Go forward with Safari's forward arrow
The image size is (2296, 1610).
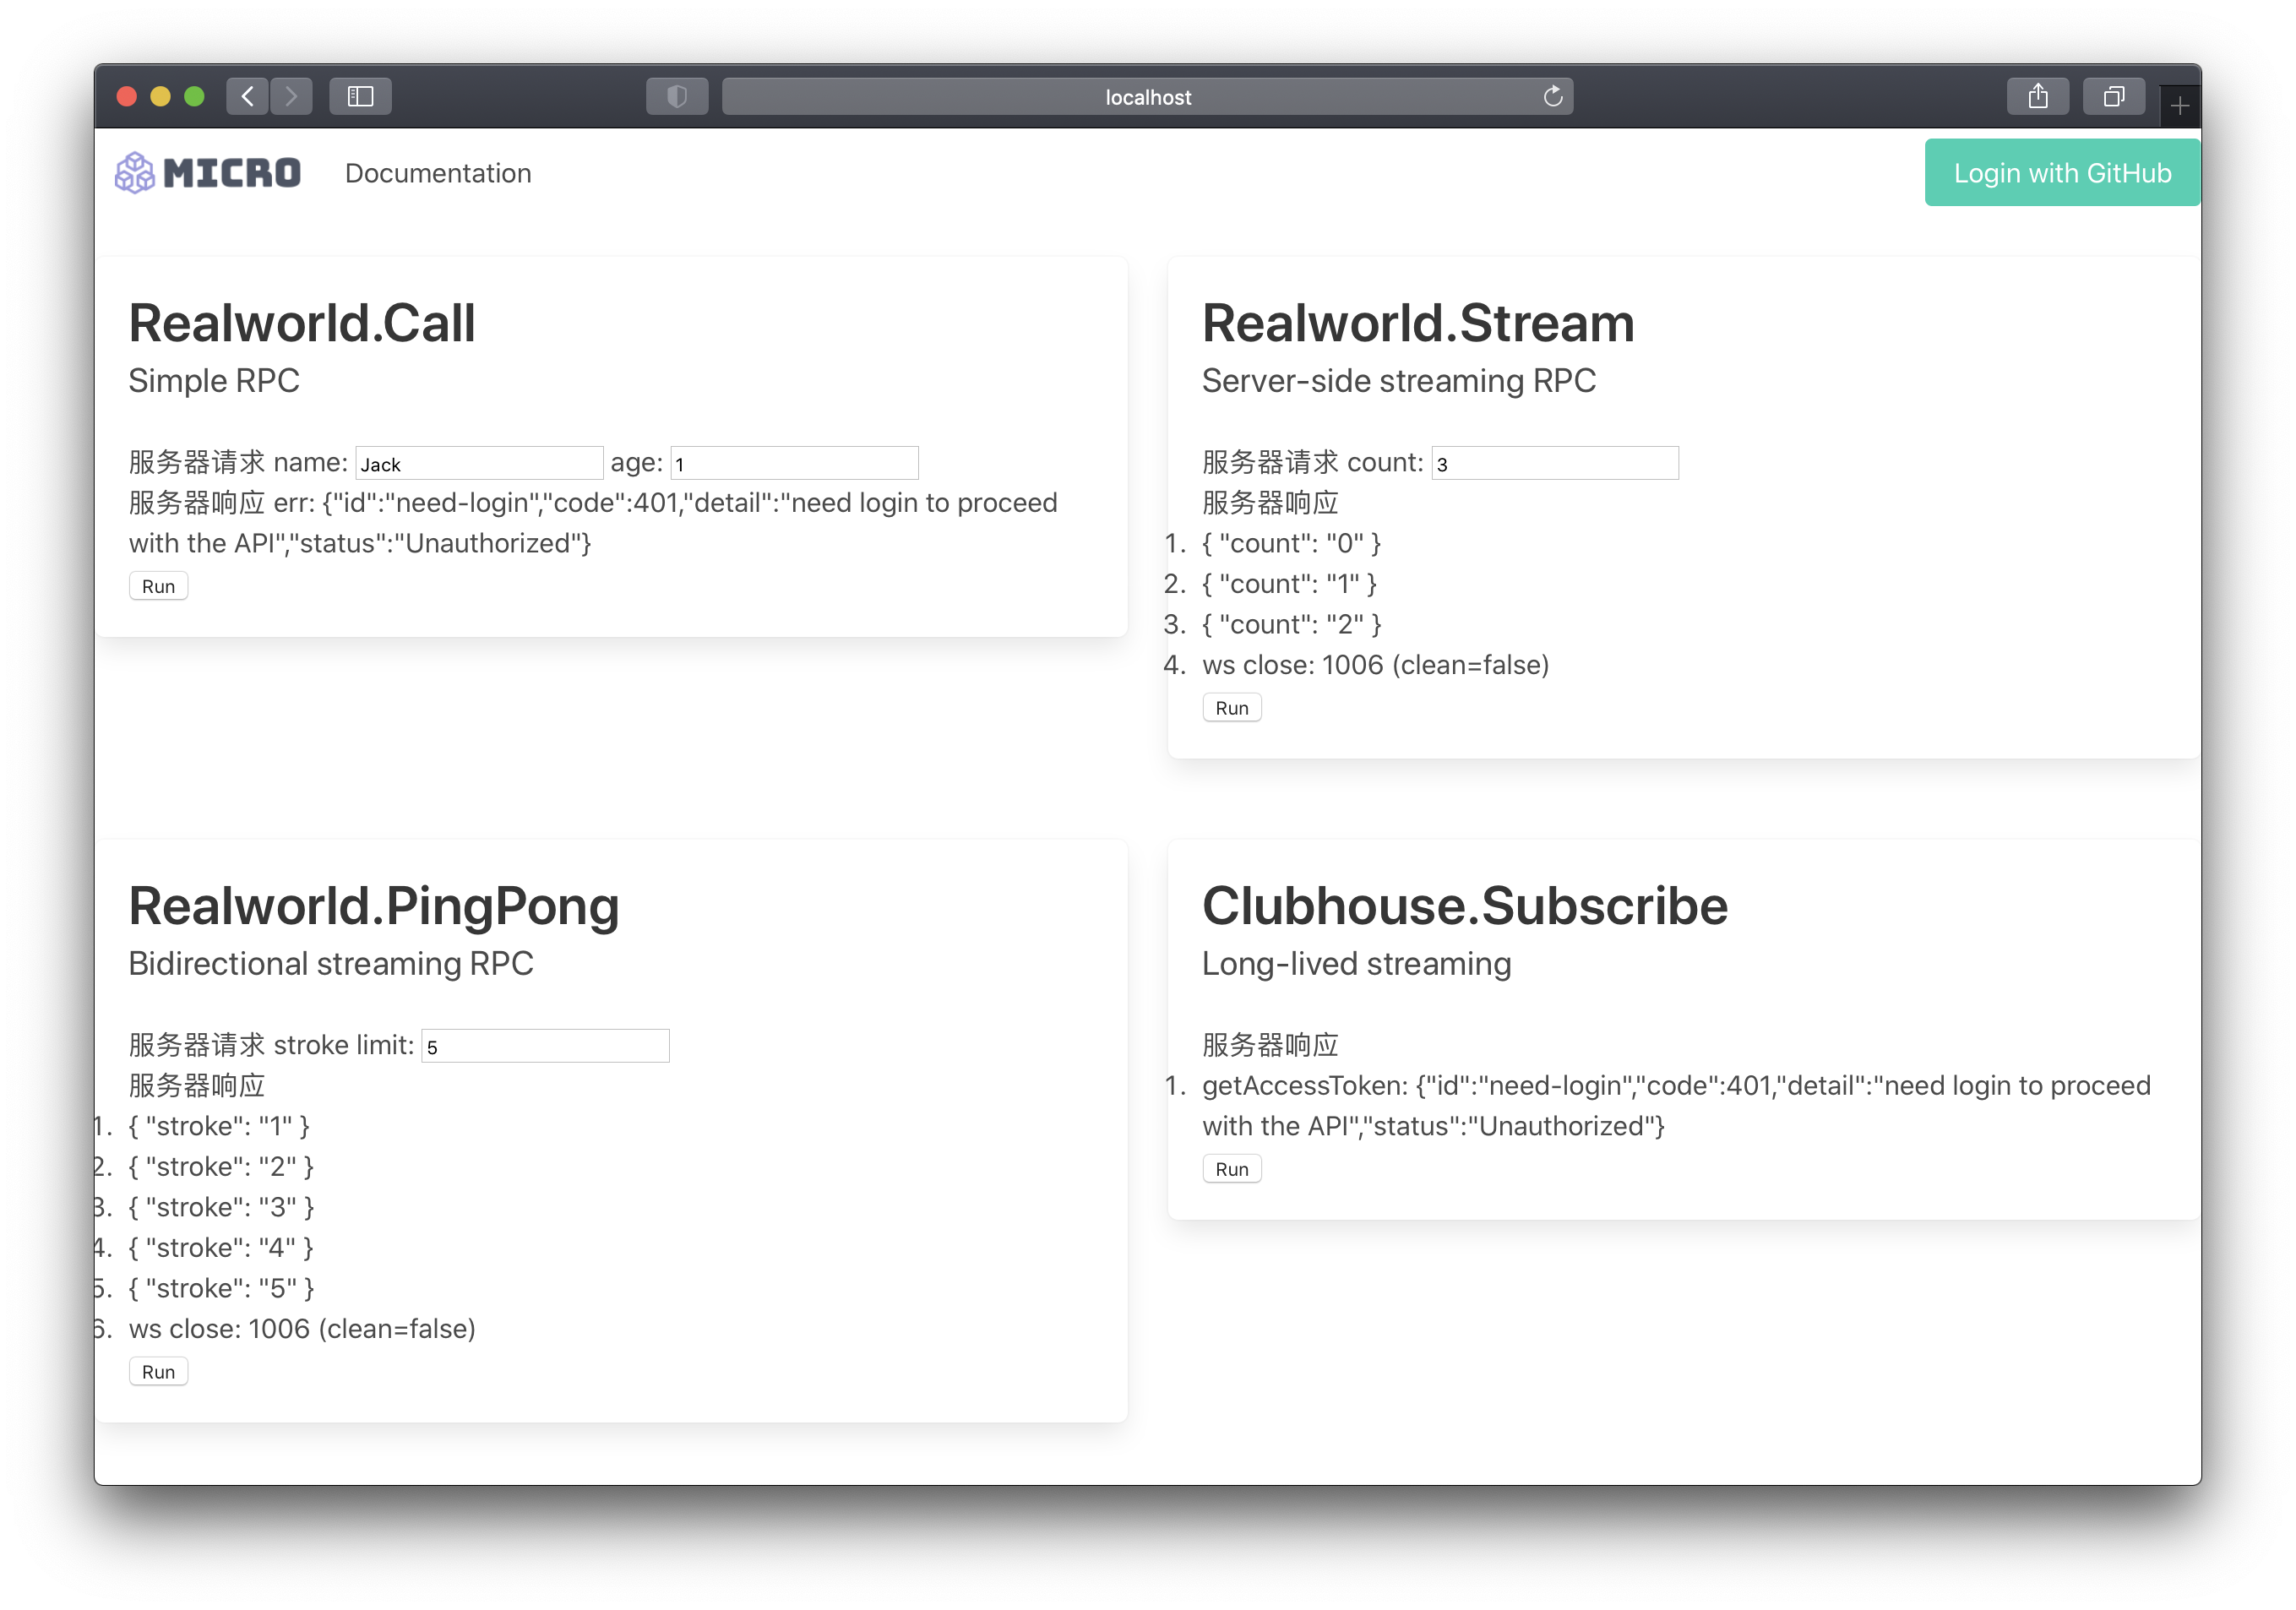coord(291,96)
